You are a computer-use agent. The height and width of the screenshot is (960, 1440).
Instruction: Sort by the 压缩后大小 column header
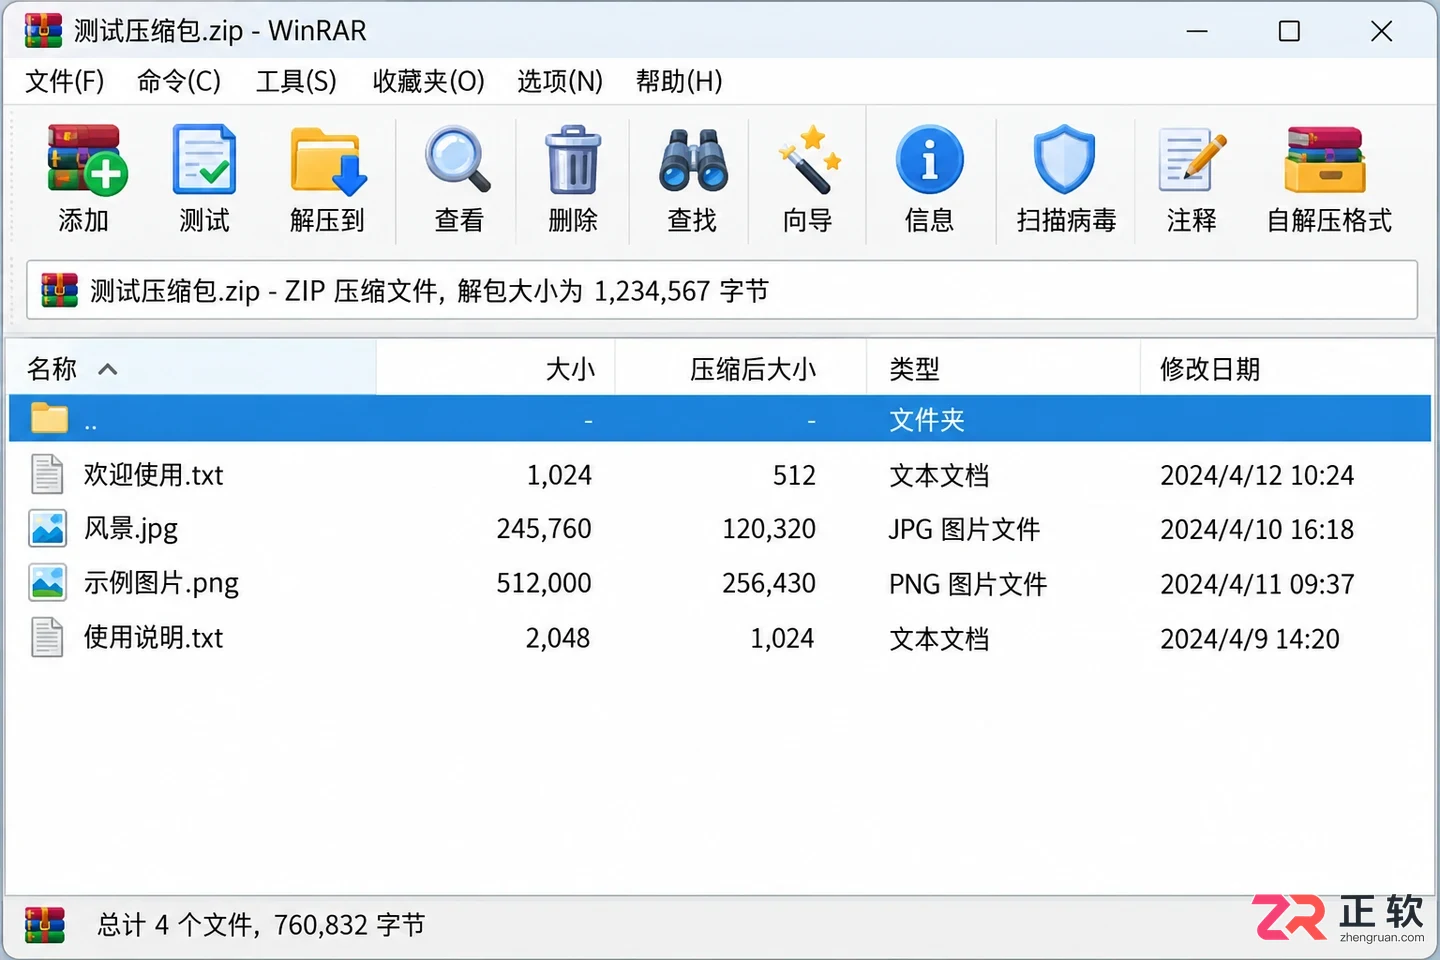click(x=741, y=369)
